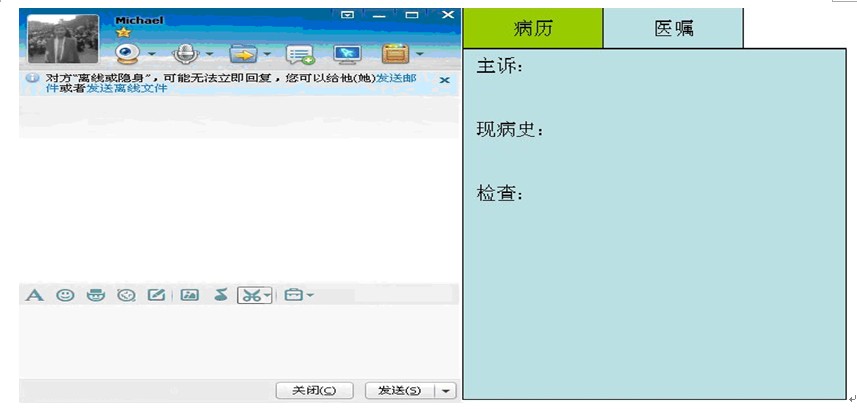Image resolution: width=857 pixels, height=409 pixels.
Task: Switch to the 病历 tab
Action: tap(533, 28)
